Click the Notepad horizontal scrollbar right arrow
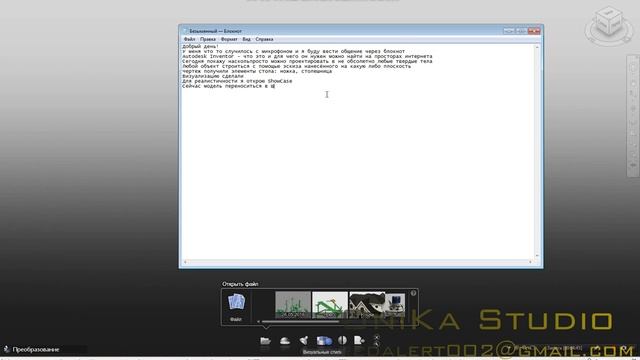 click(530, 262)
